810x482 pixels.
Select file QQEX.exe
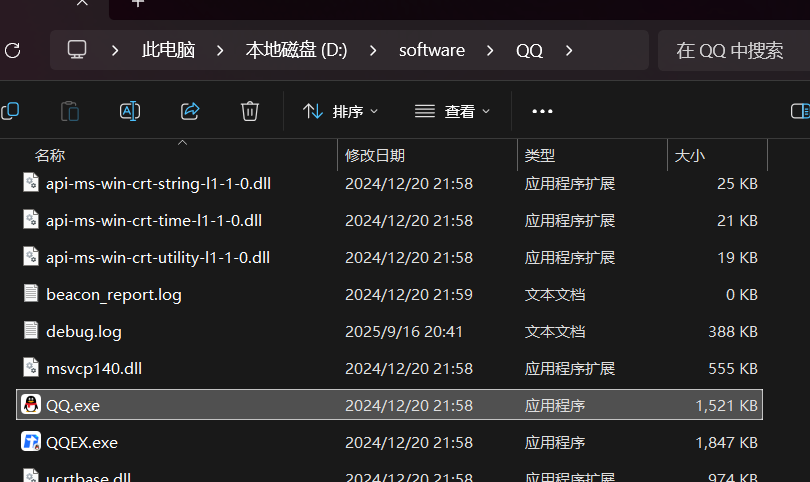click(82, 443)
